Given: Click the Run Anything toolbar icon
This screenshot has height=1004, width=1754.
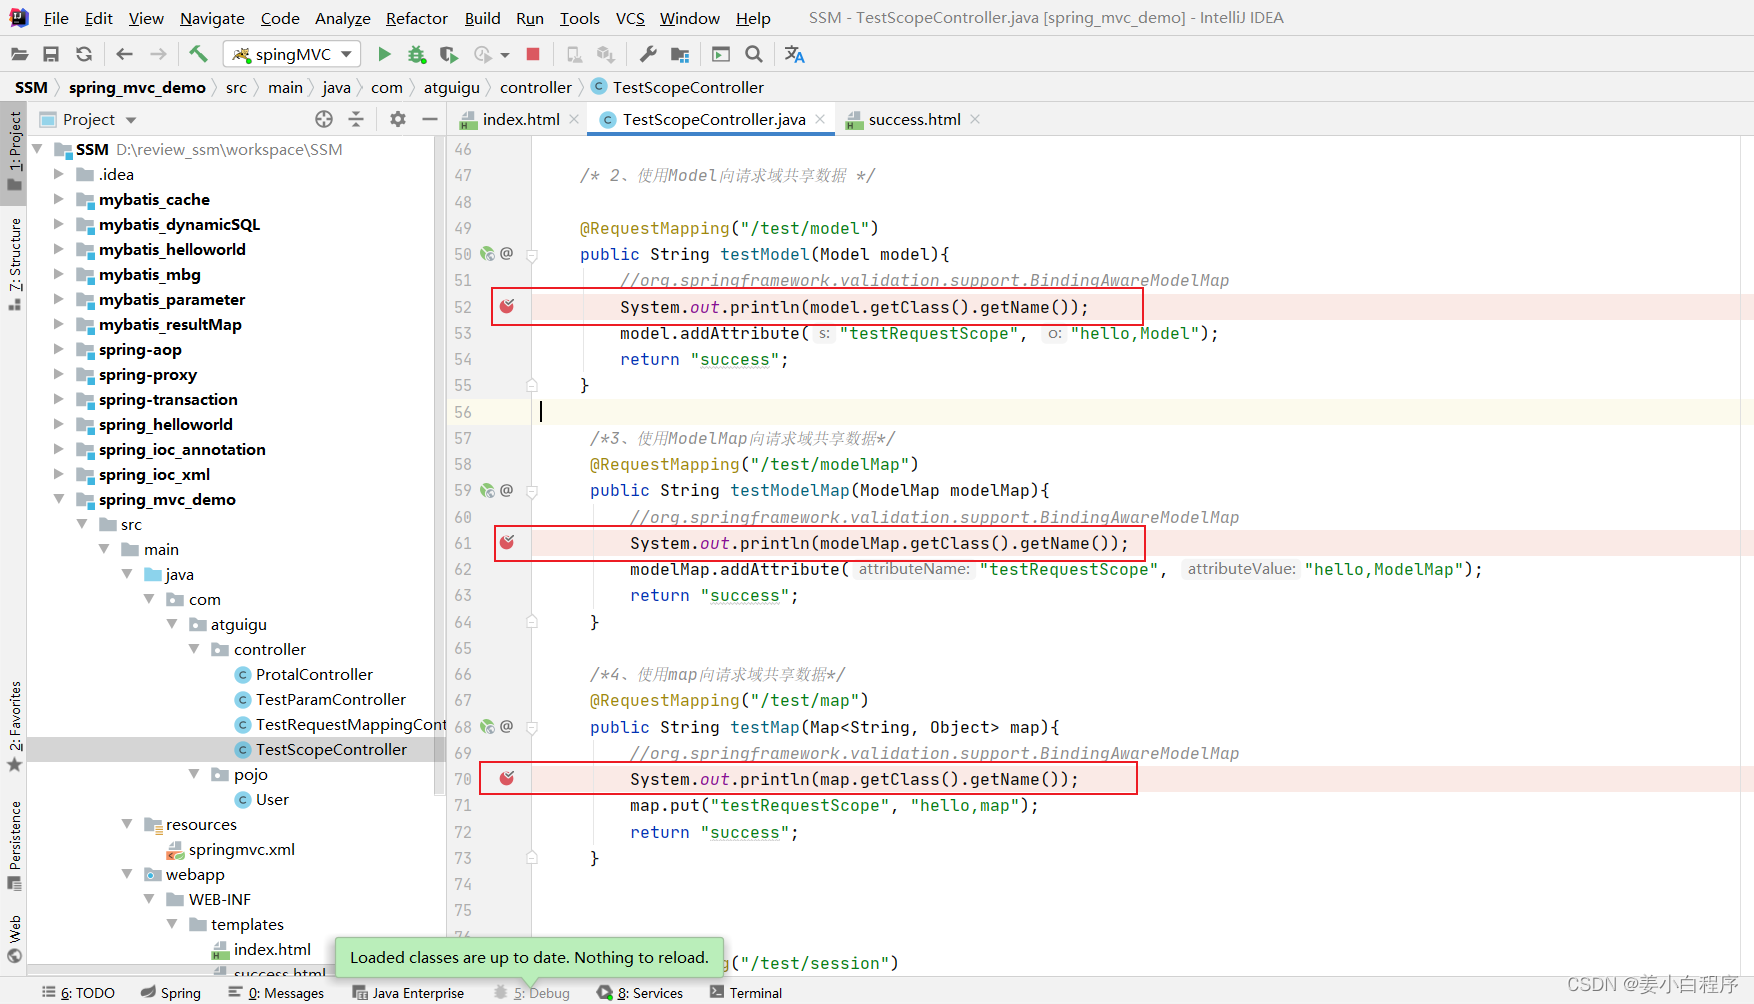Looking at the screenshot, I should pyautogui.click(x=721, y=54).
